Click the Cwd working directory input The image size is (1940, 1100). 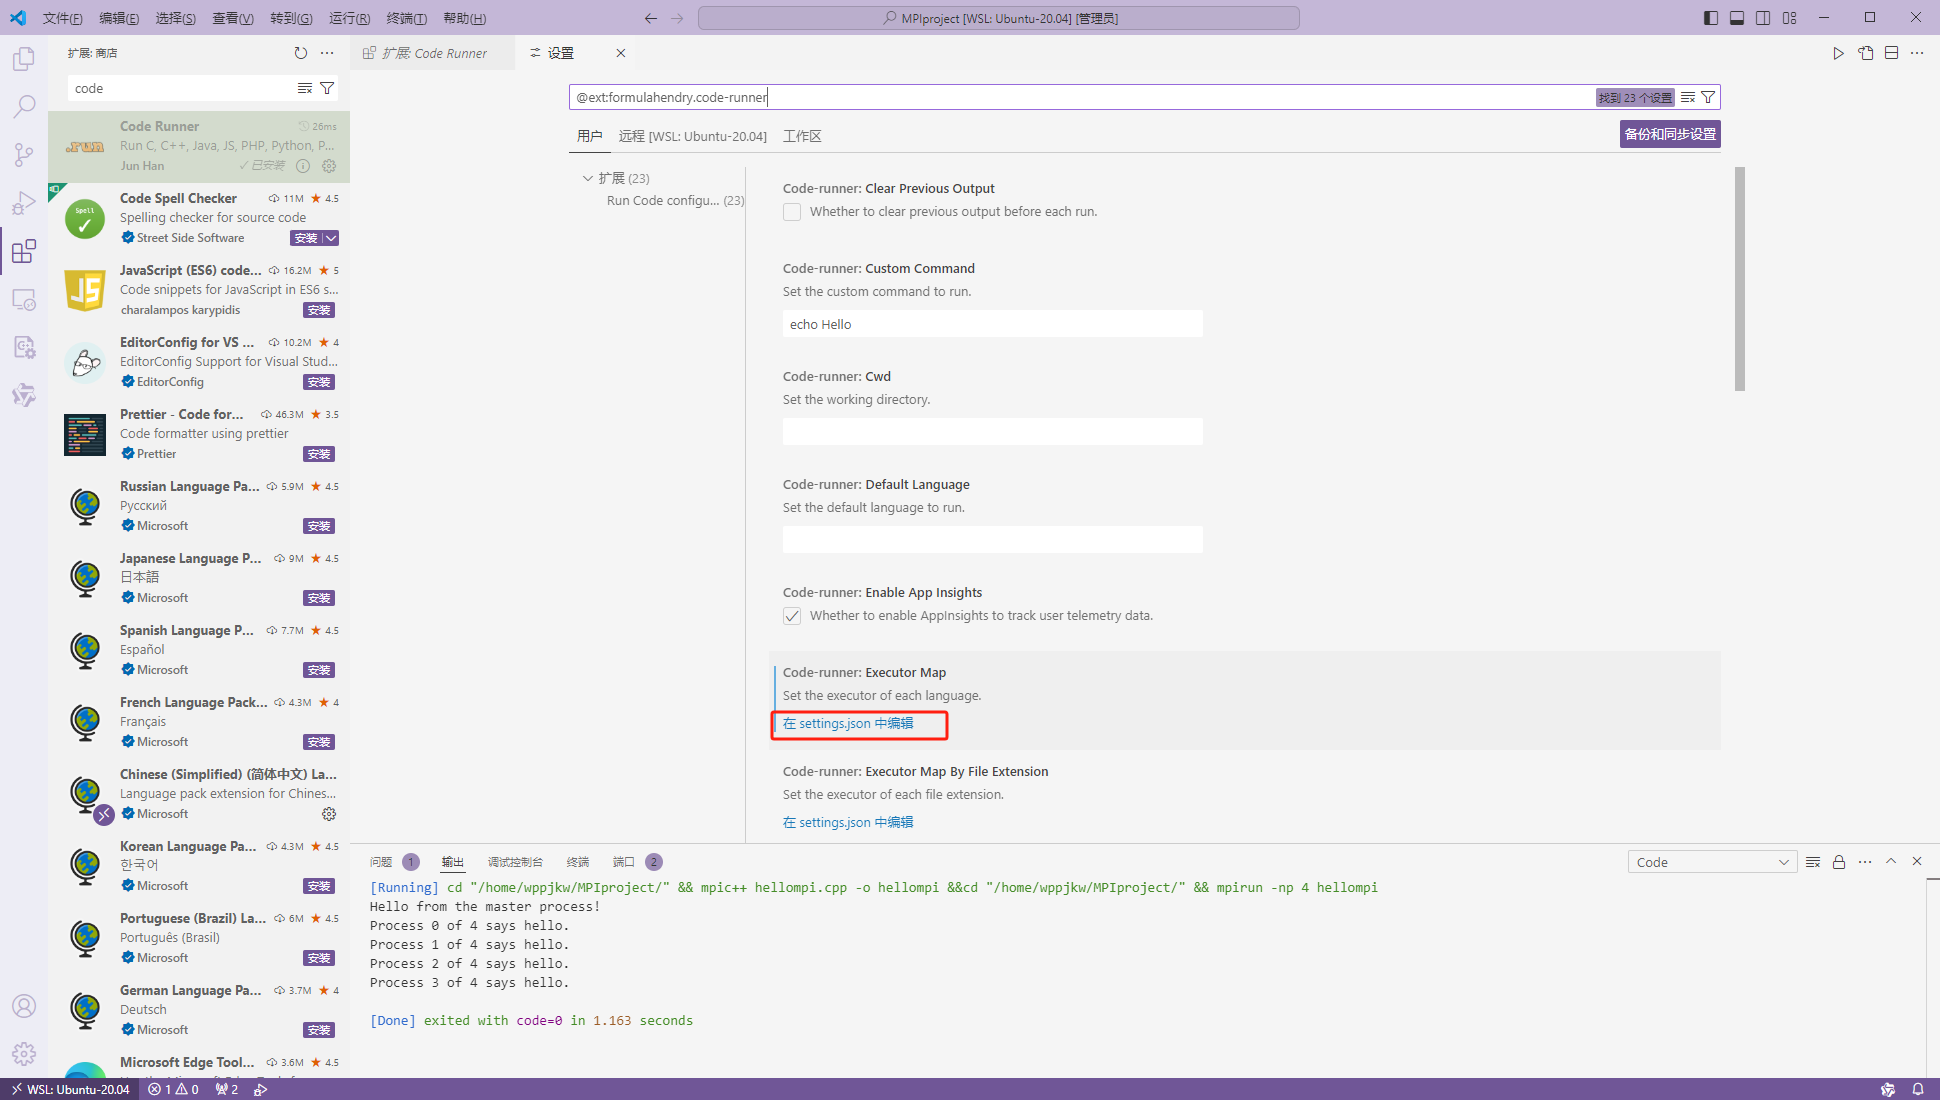tap(993, 432)
